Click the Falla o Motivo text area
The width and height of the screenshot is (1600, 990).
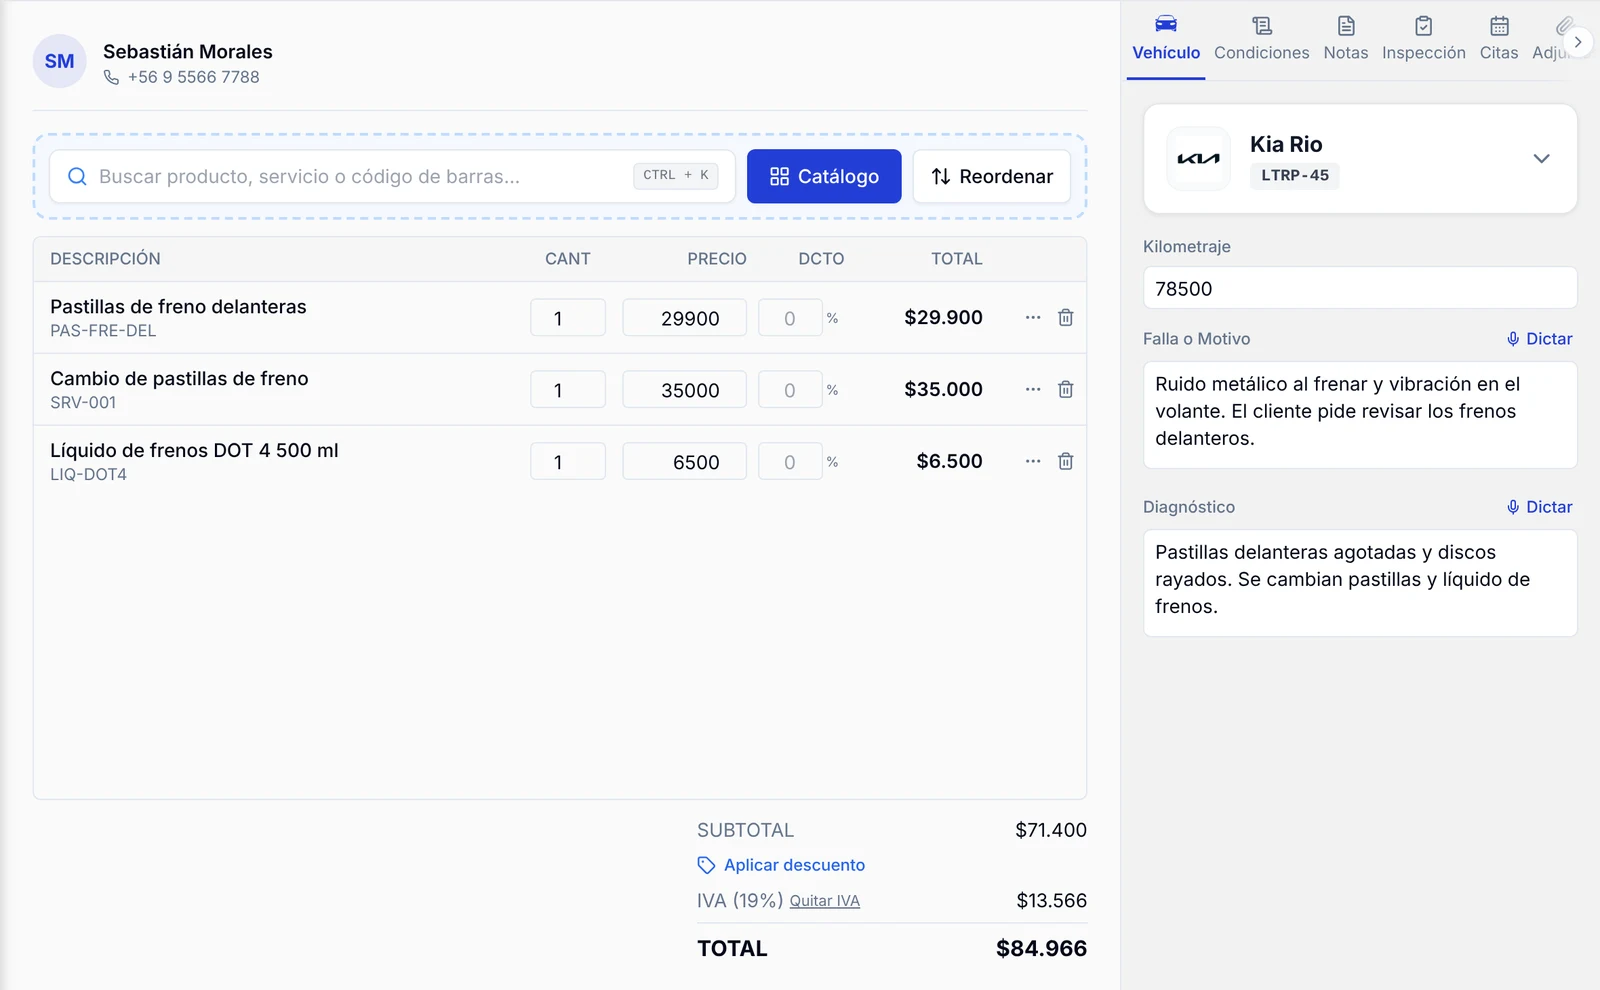pyautogui.click(x=1360, y=415)
